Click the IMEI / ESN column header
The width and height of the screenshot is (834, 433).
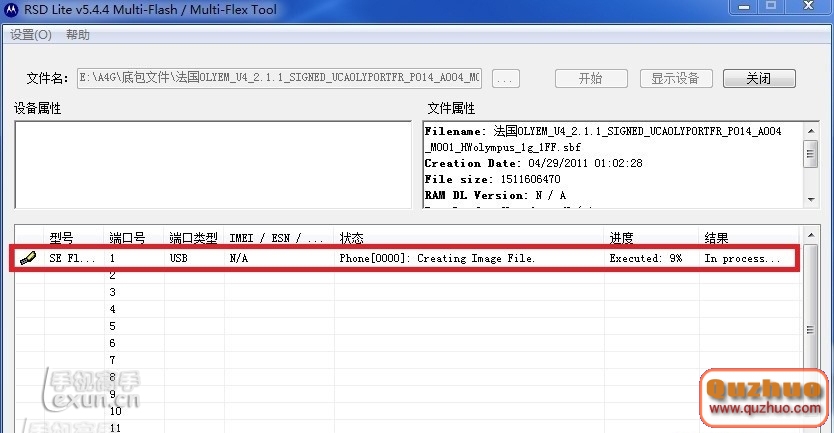pyautogui.click(x=279, y=238)
